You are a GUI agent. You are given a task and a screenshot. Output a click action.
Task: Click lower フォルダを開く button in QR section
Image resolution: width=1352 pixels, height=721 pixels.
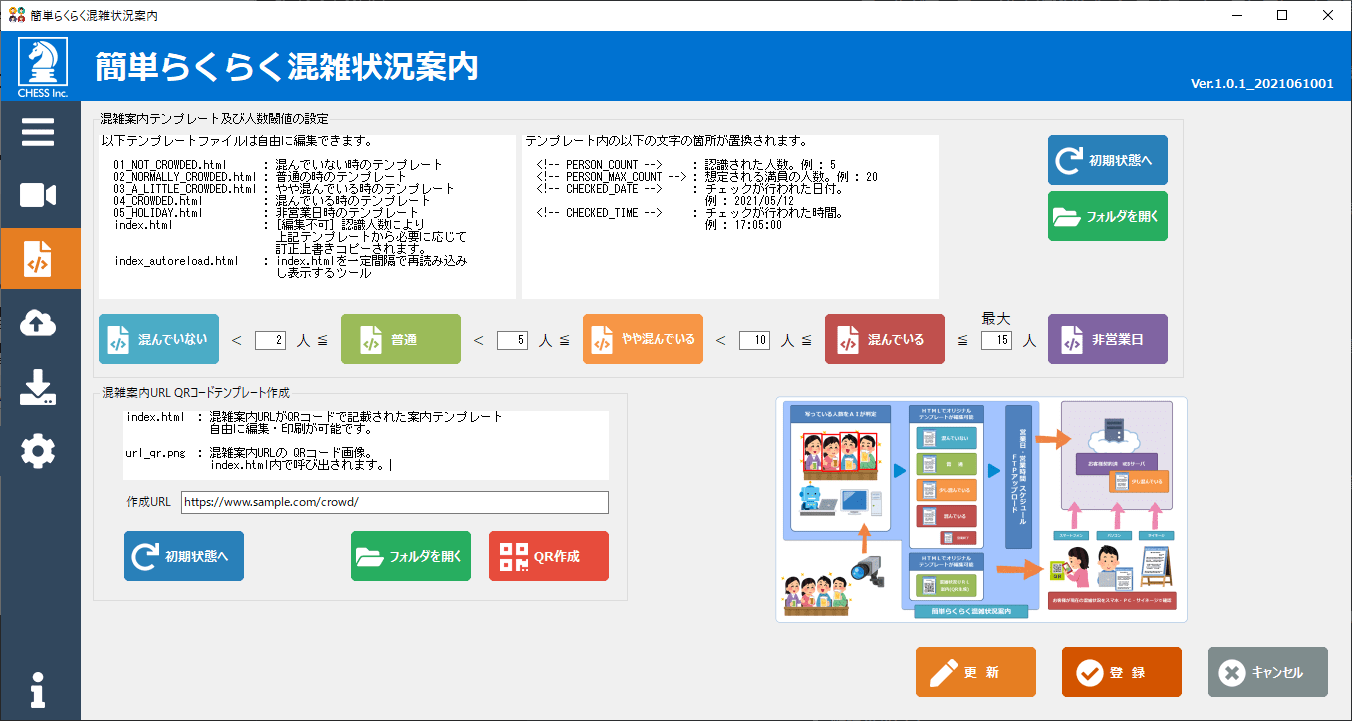[411, 556]
